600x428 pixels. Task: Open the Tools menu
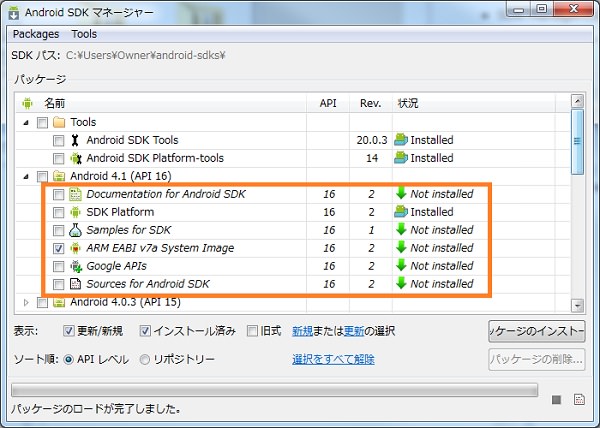point(84,34)
